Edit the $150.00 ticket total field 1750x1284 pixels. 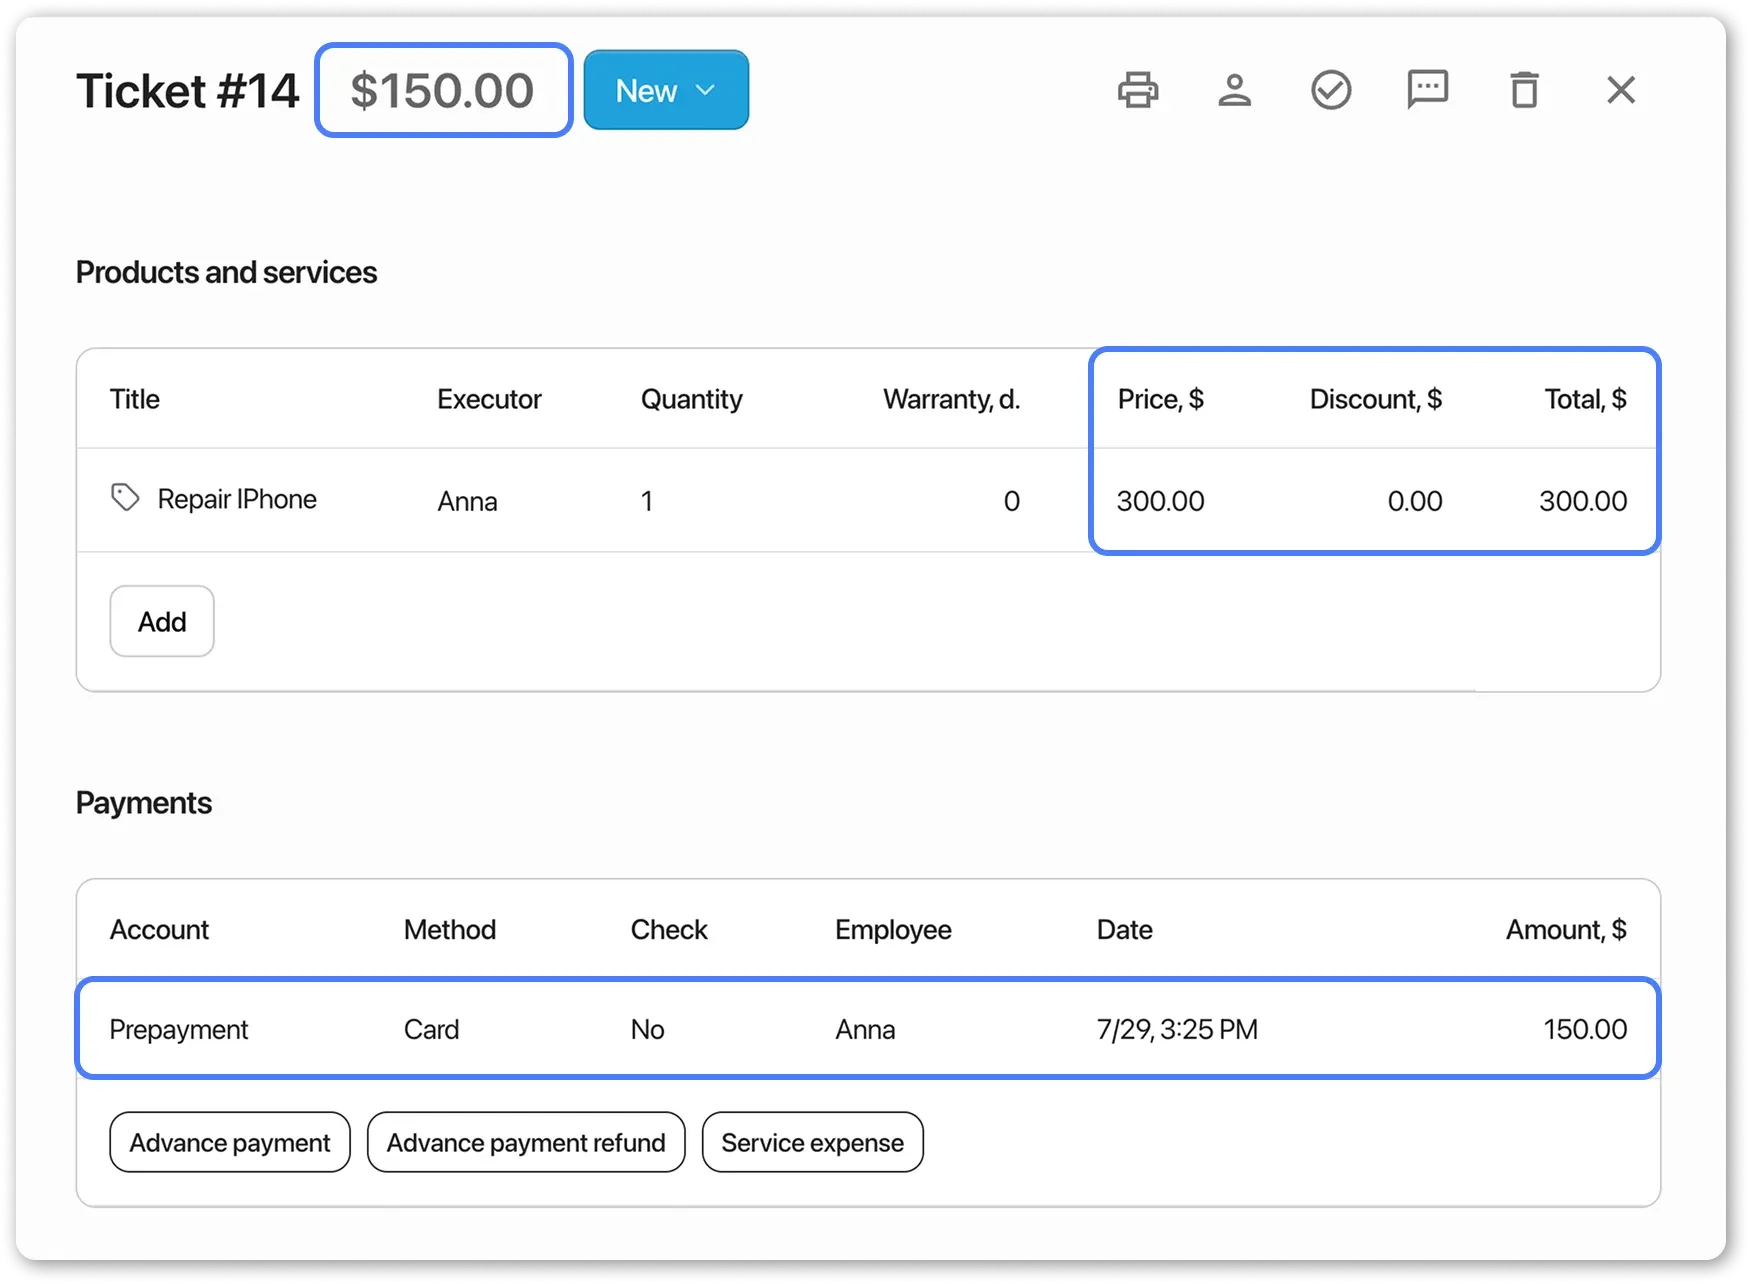443,90
